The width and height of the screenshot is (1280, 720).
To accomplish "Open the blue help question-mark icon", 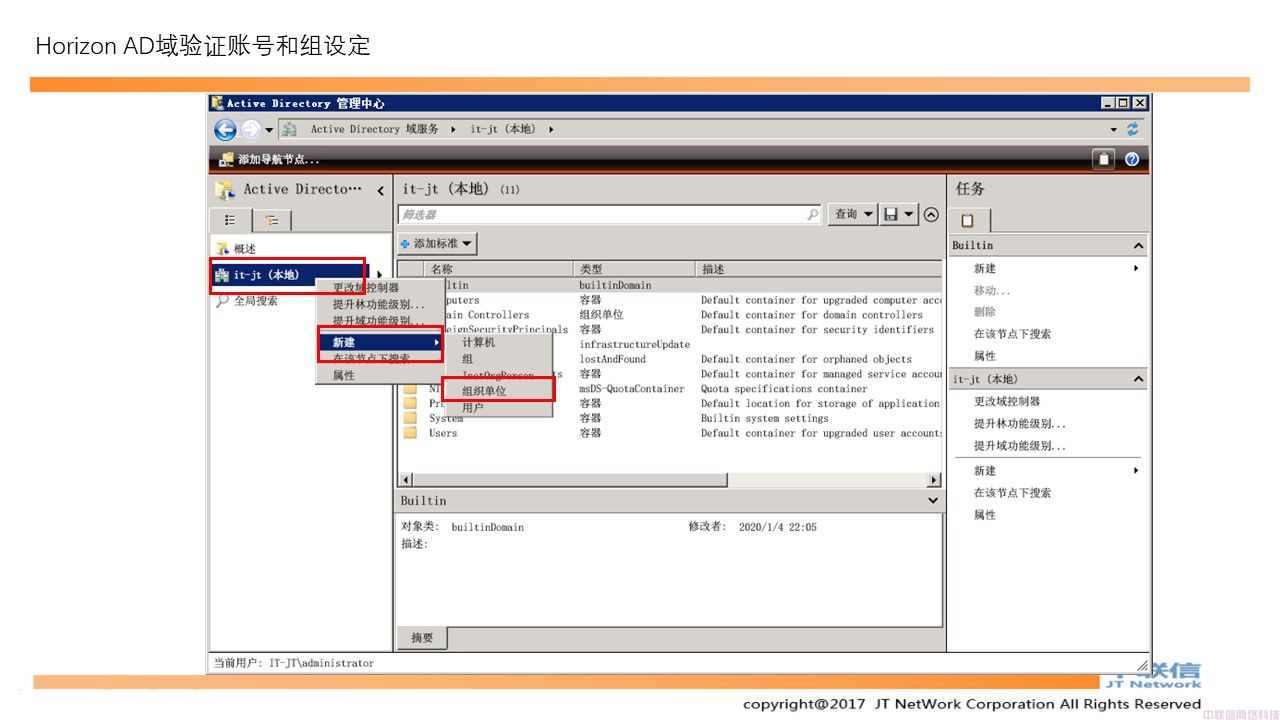I will tap(1132, 159).
